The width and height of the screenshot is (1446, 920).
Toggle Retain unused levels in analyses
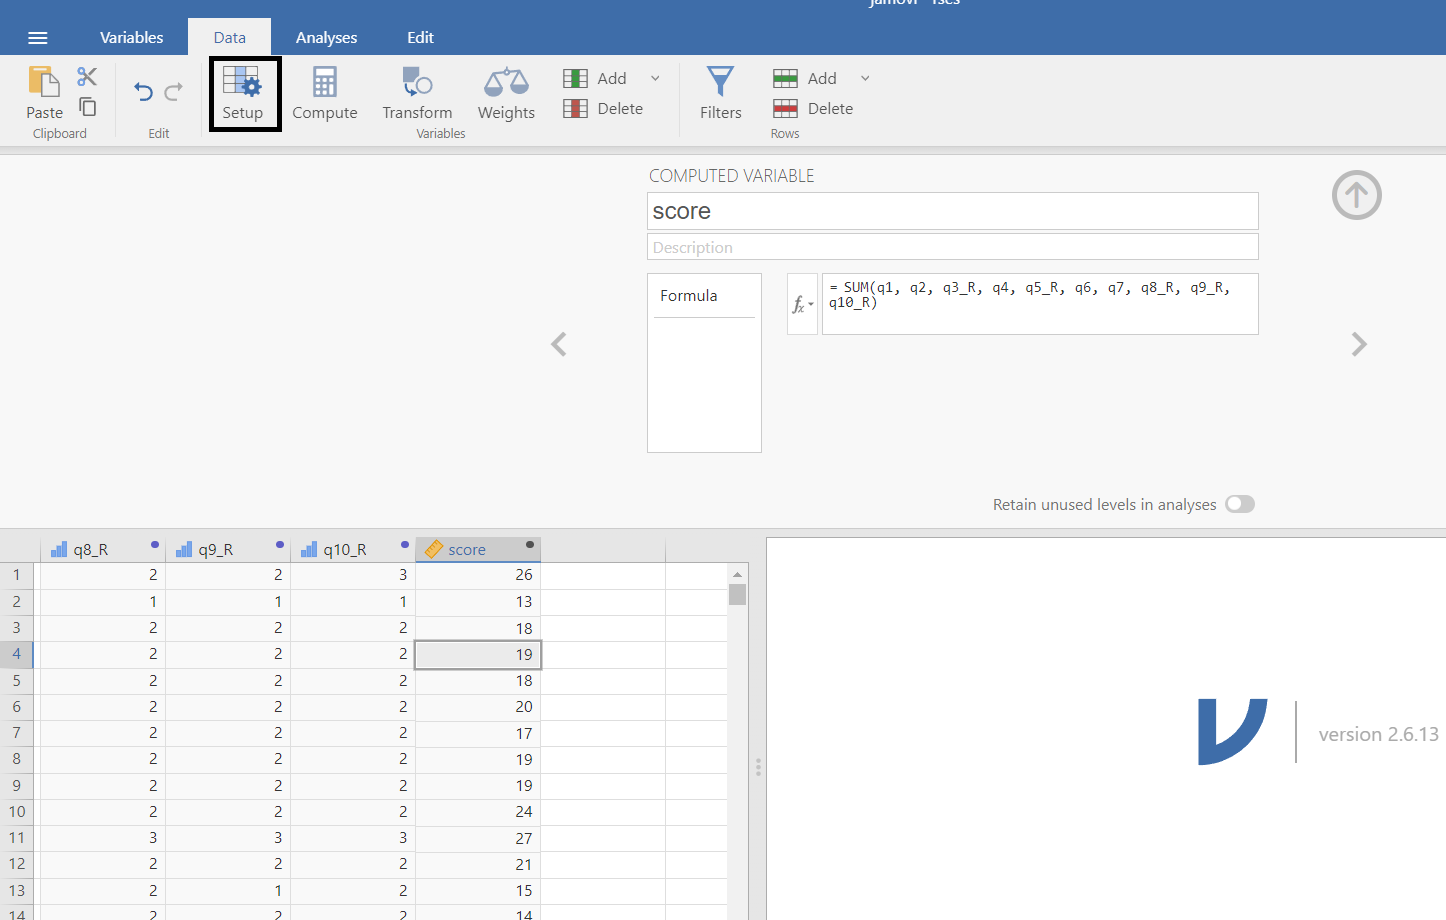(1240, 504)
